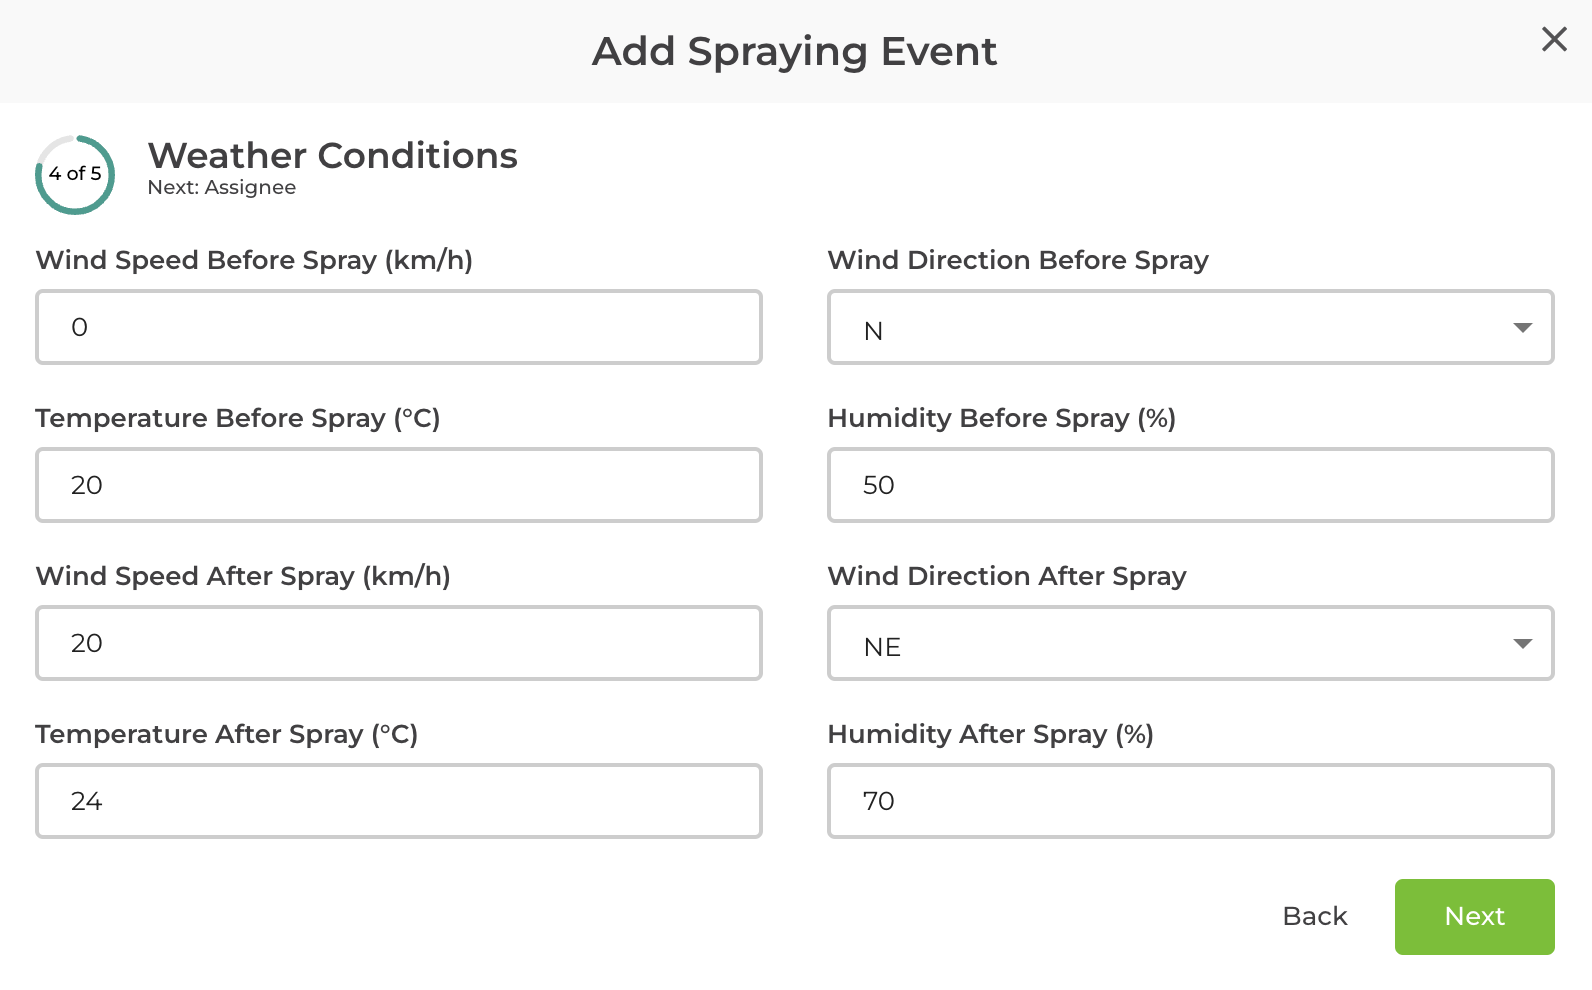Click the Wind Speed Before Spray label
This screenshot has height=990, width=1592.
point(254,260)
